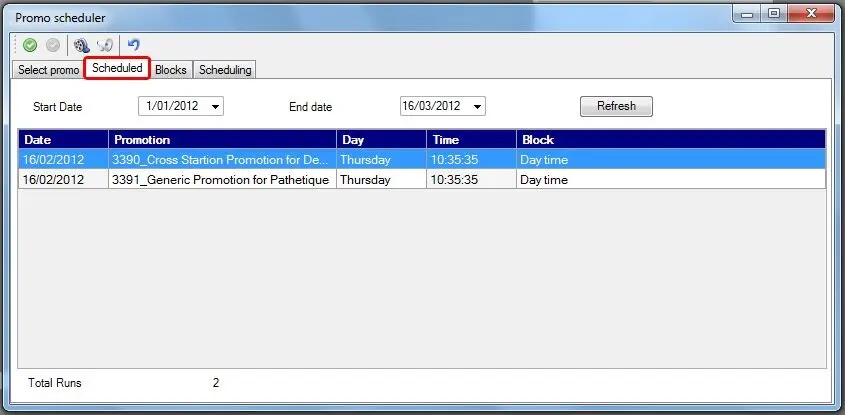The height and width of the screenshot is (415, 845).
Task: Click the grey disabled checkmark icon
Action: click(x=52, y=45)
